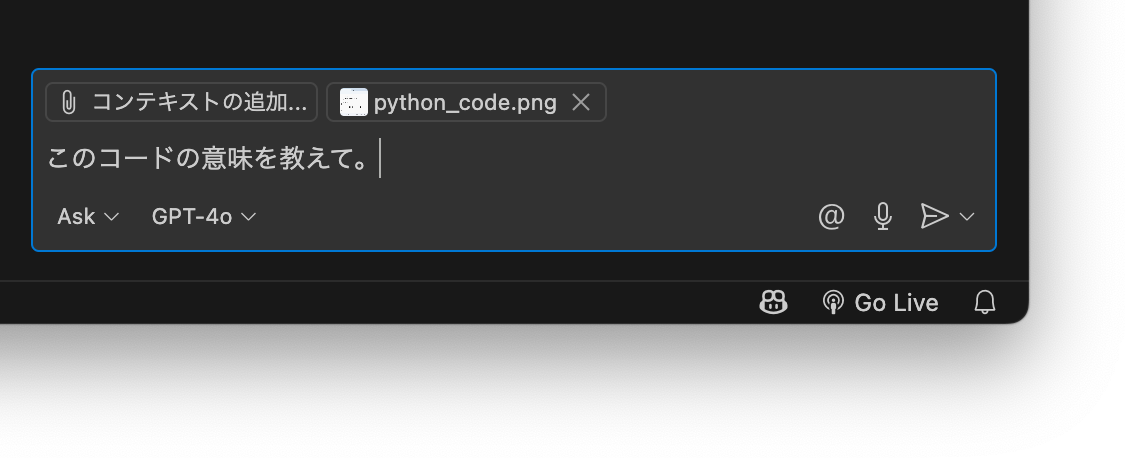Remove the python_code.png attachment
Screen dimensions: 1141x472
pyautogui.click(x=581, y=103)
